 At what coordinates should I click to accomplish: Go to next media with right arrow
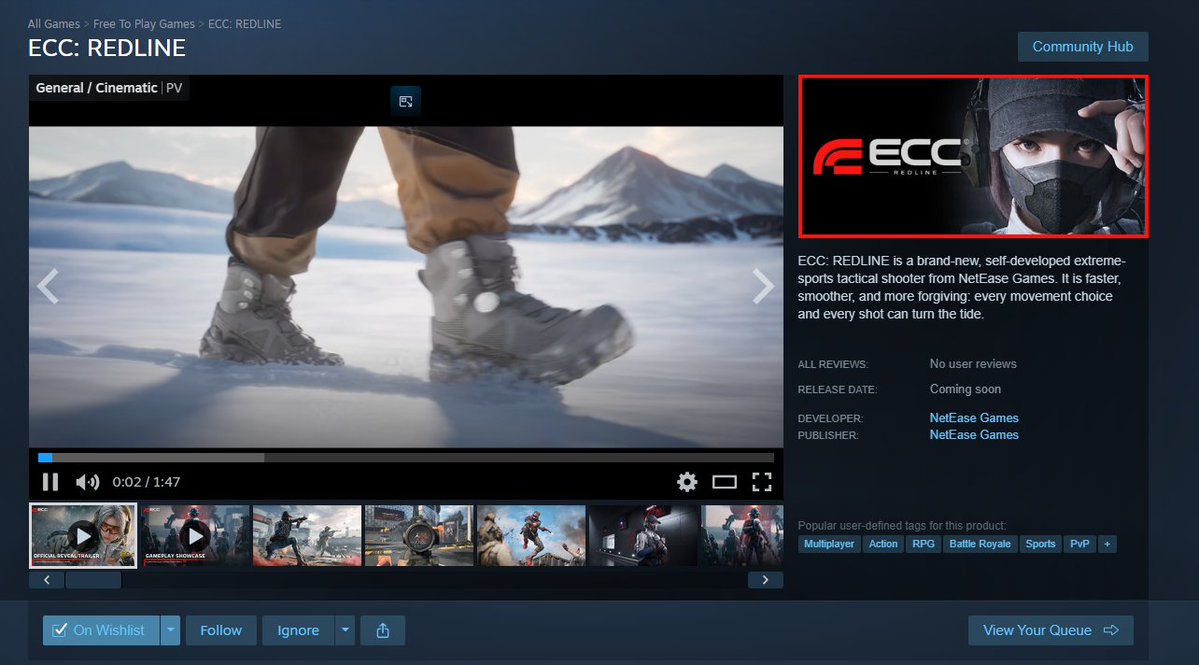[x=762, y=287]
